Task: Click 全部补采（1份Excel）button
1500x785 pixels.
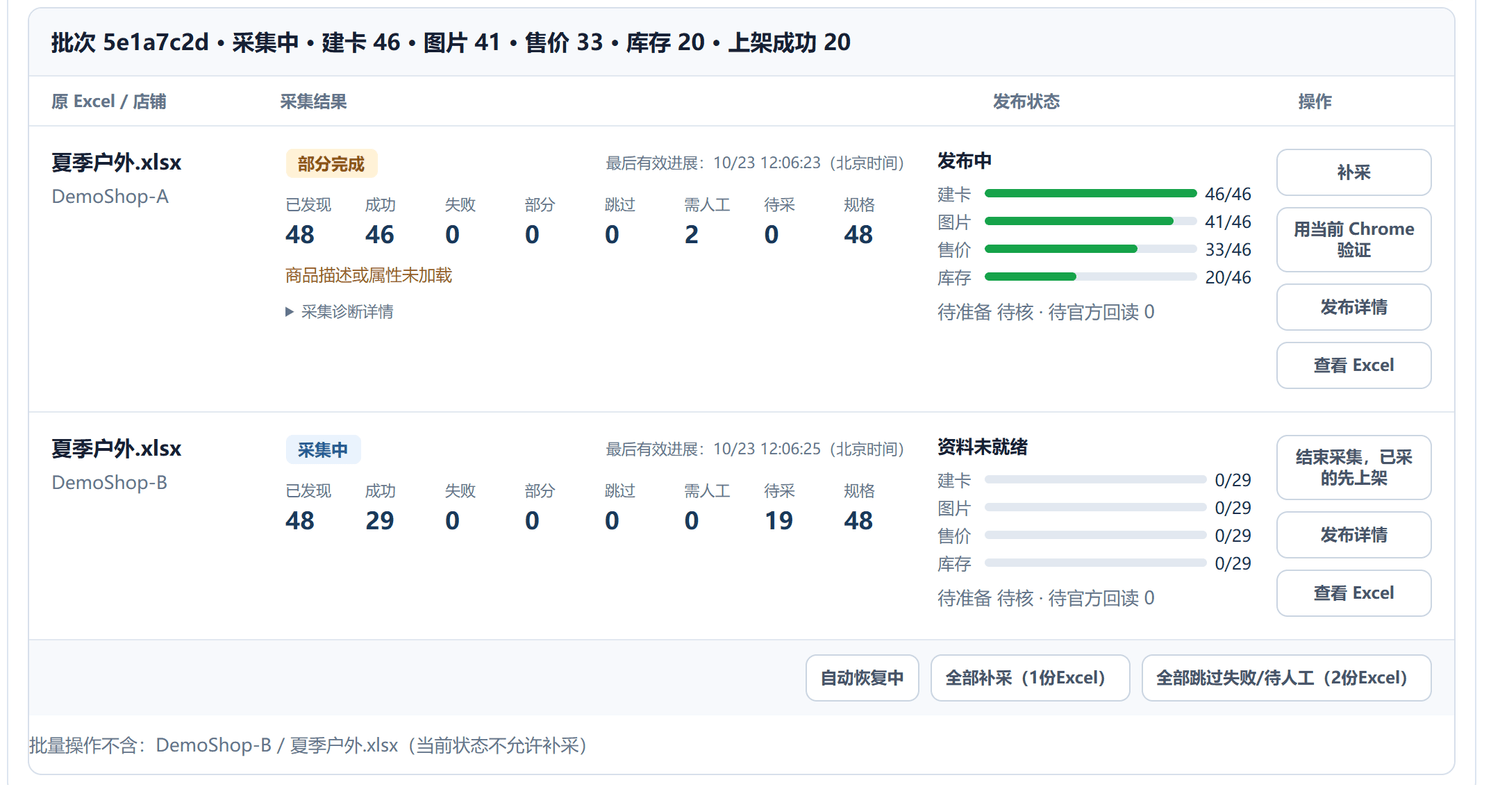Action: pyautogui.click(x=1030, y=678)
